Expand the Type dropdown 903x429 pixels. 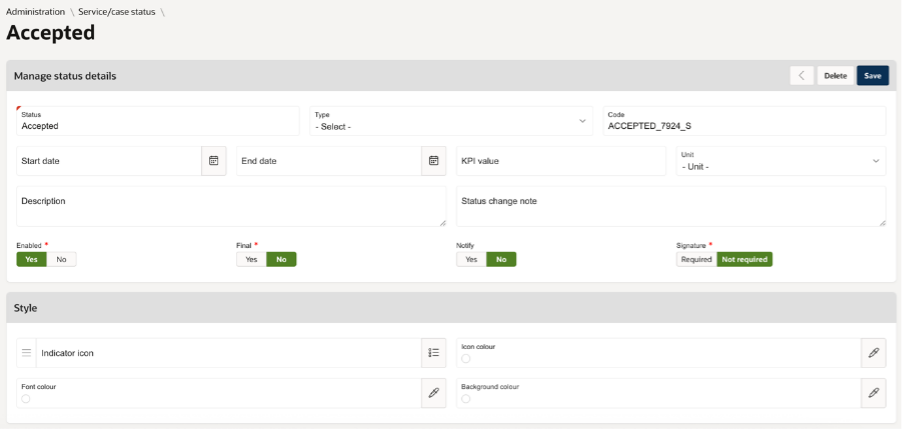coord(450,122)
